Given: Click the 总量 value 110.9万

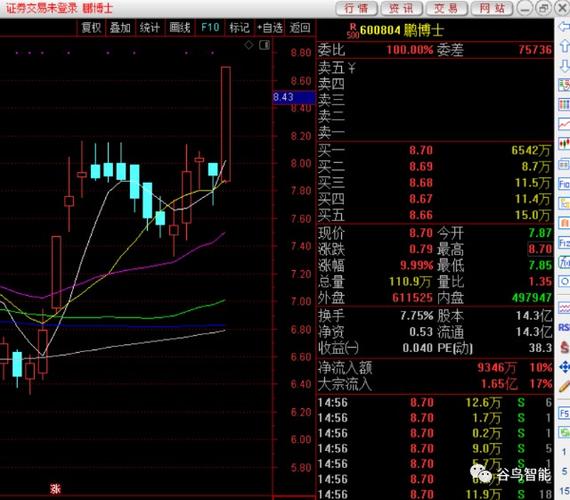Looking at the screenshot, I should click(410, 282).
